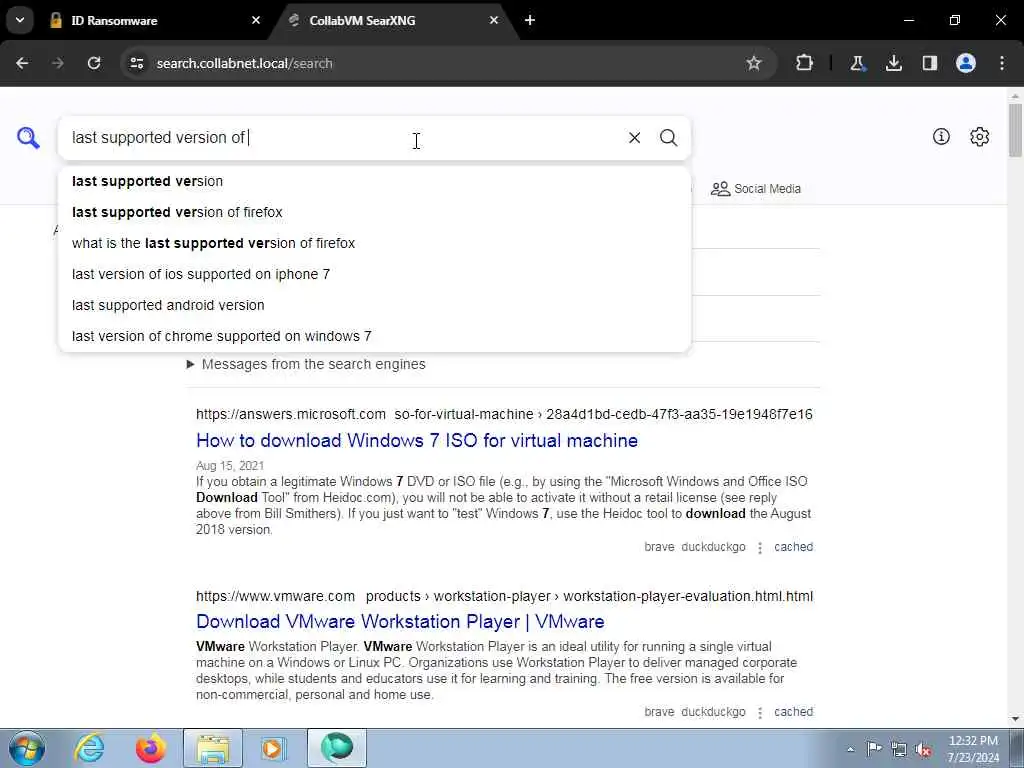Focus the address bar URL
1024x768 pixels.
(244, 63)
